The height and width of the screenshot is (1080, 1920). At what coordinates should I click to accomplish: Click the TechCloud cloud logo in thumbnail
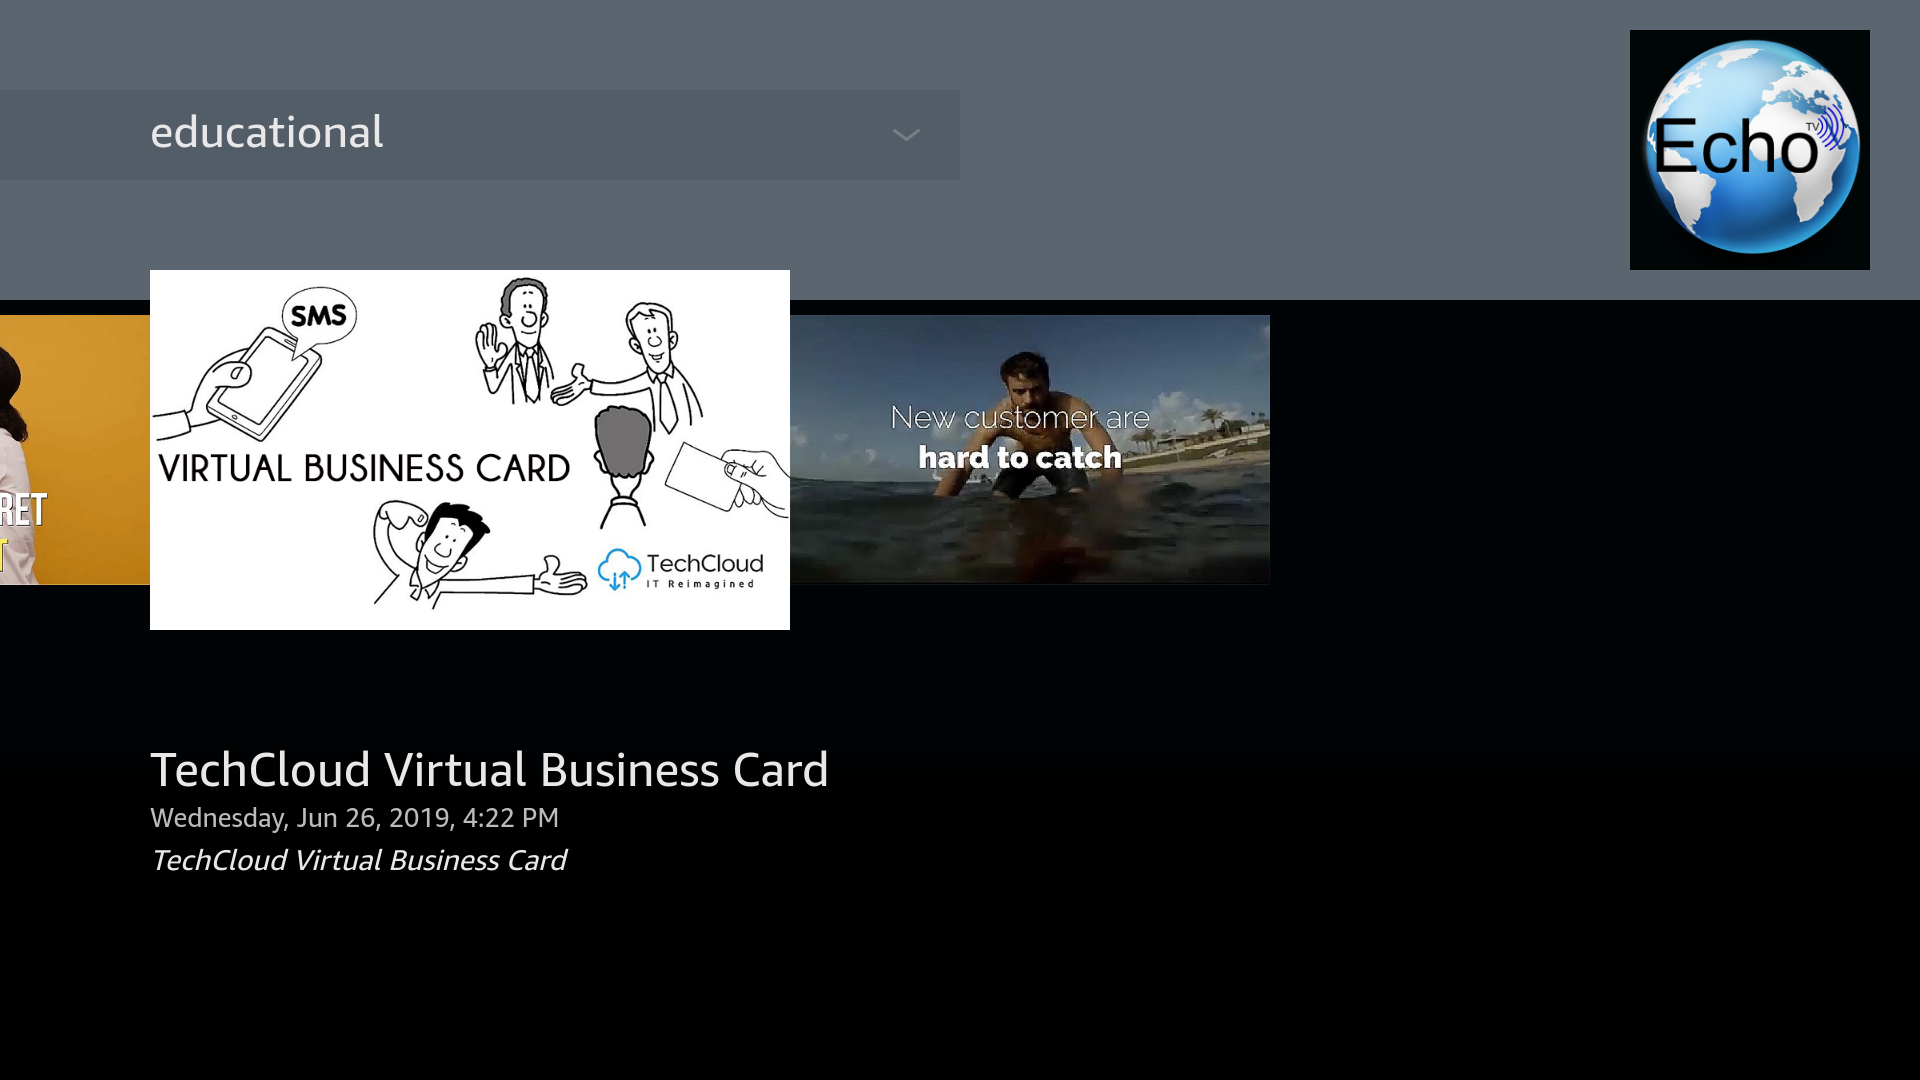(x=619, y=569)
